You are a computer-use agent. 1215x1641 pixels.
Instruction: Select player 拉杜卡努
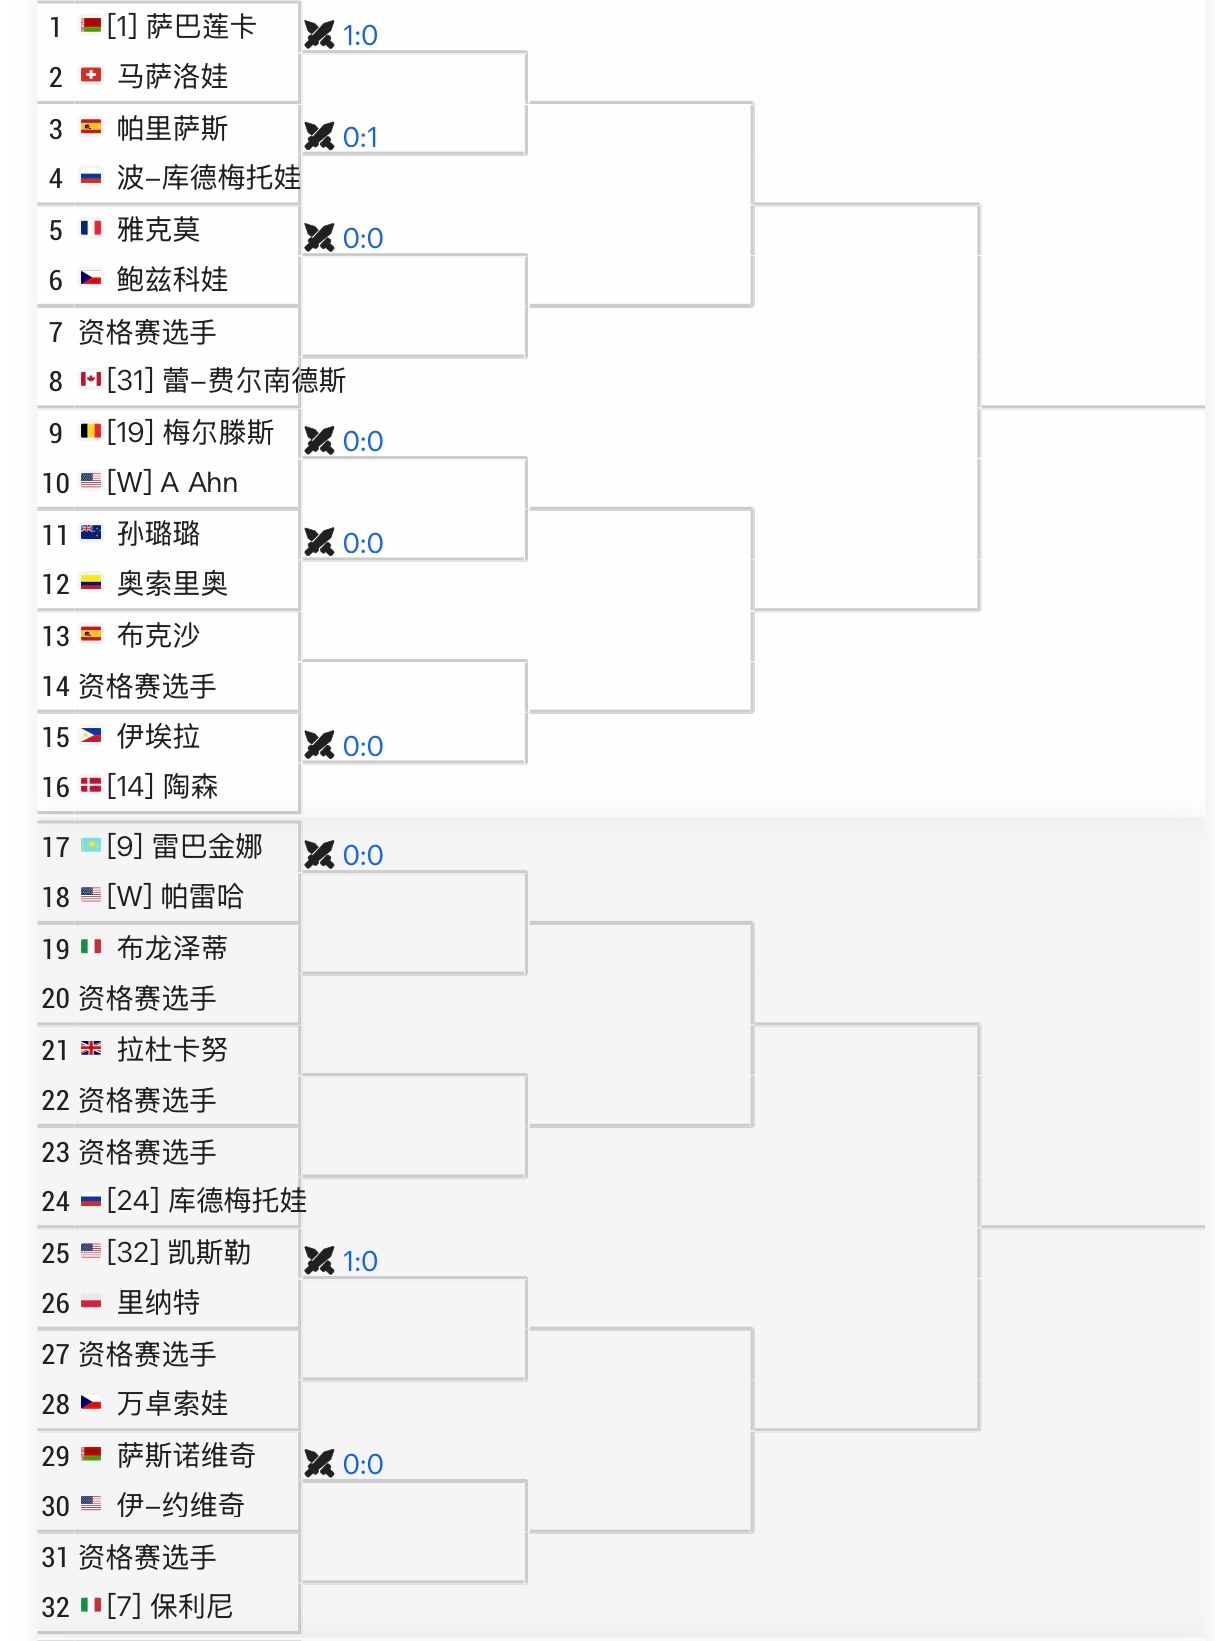168,1050
